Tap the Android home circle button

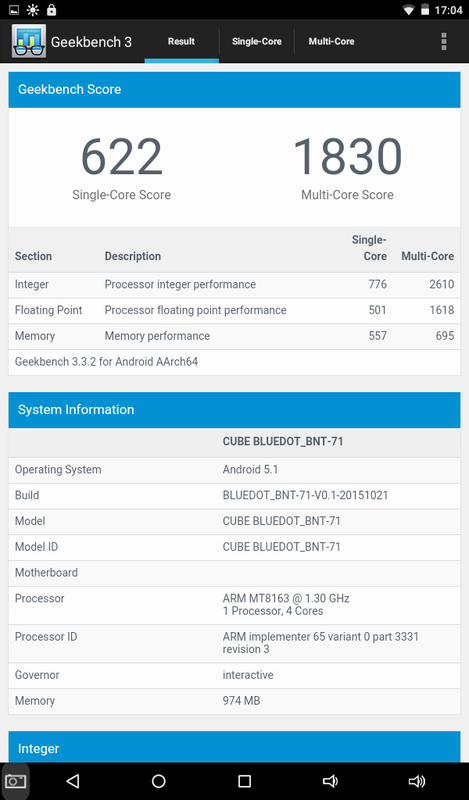point(158,781)
